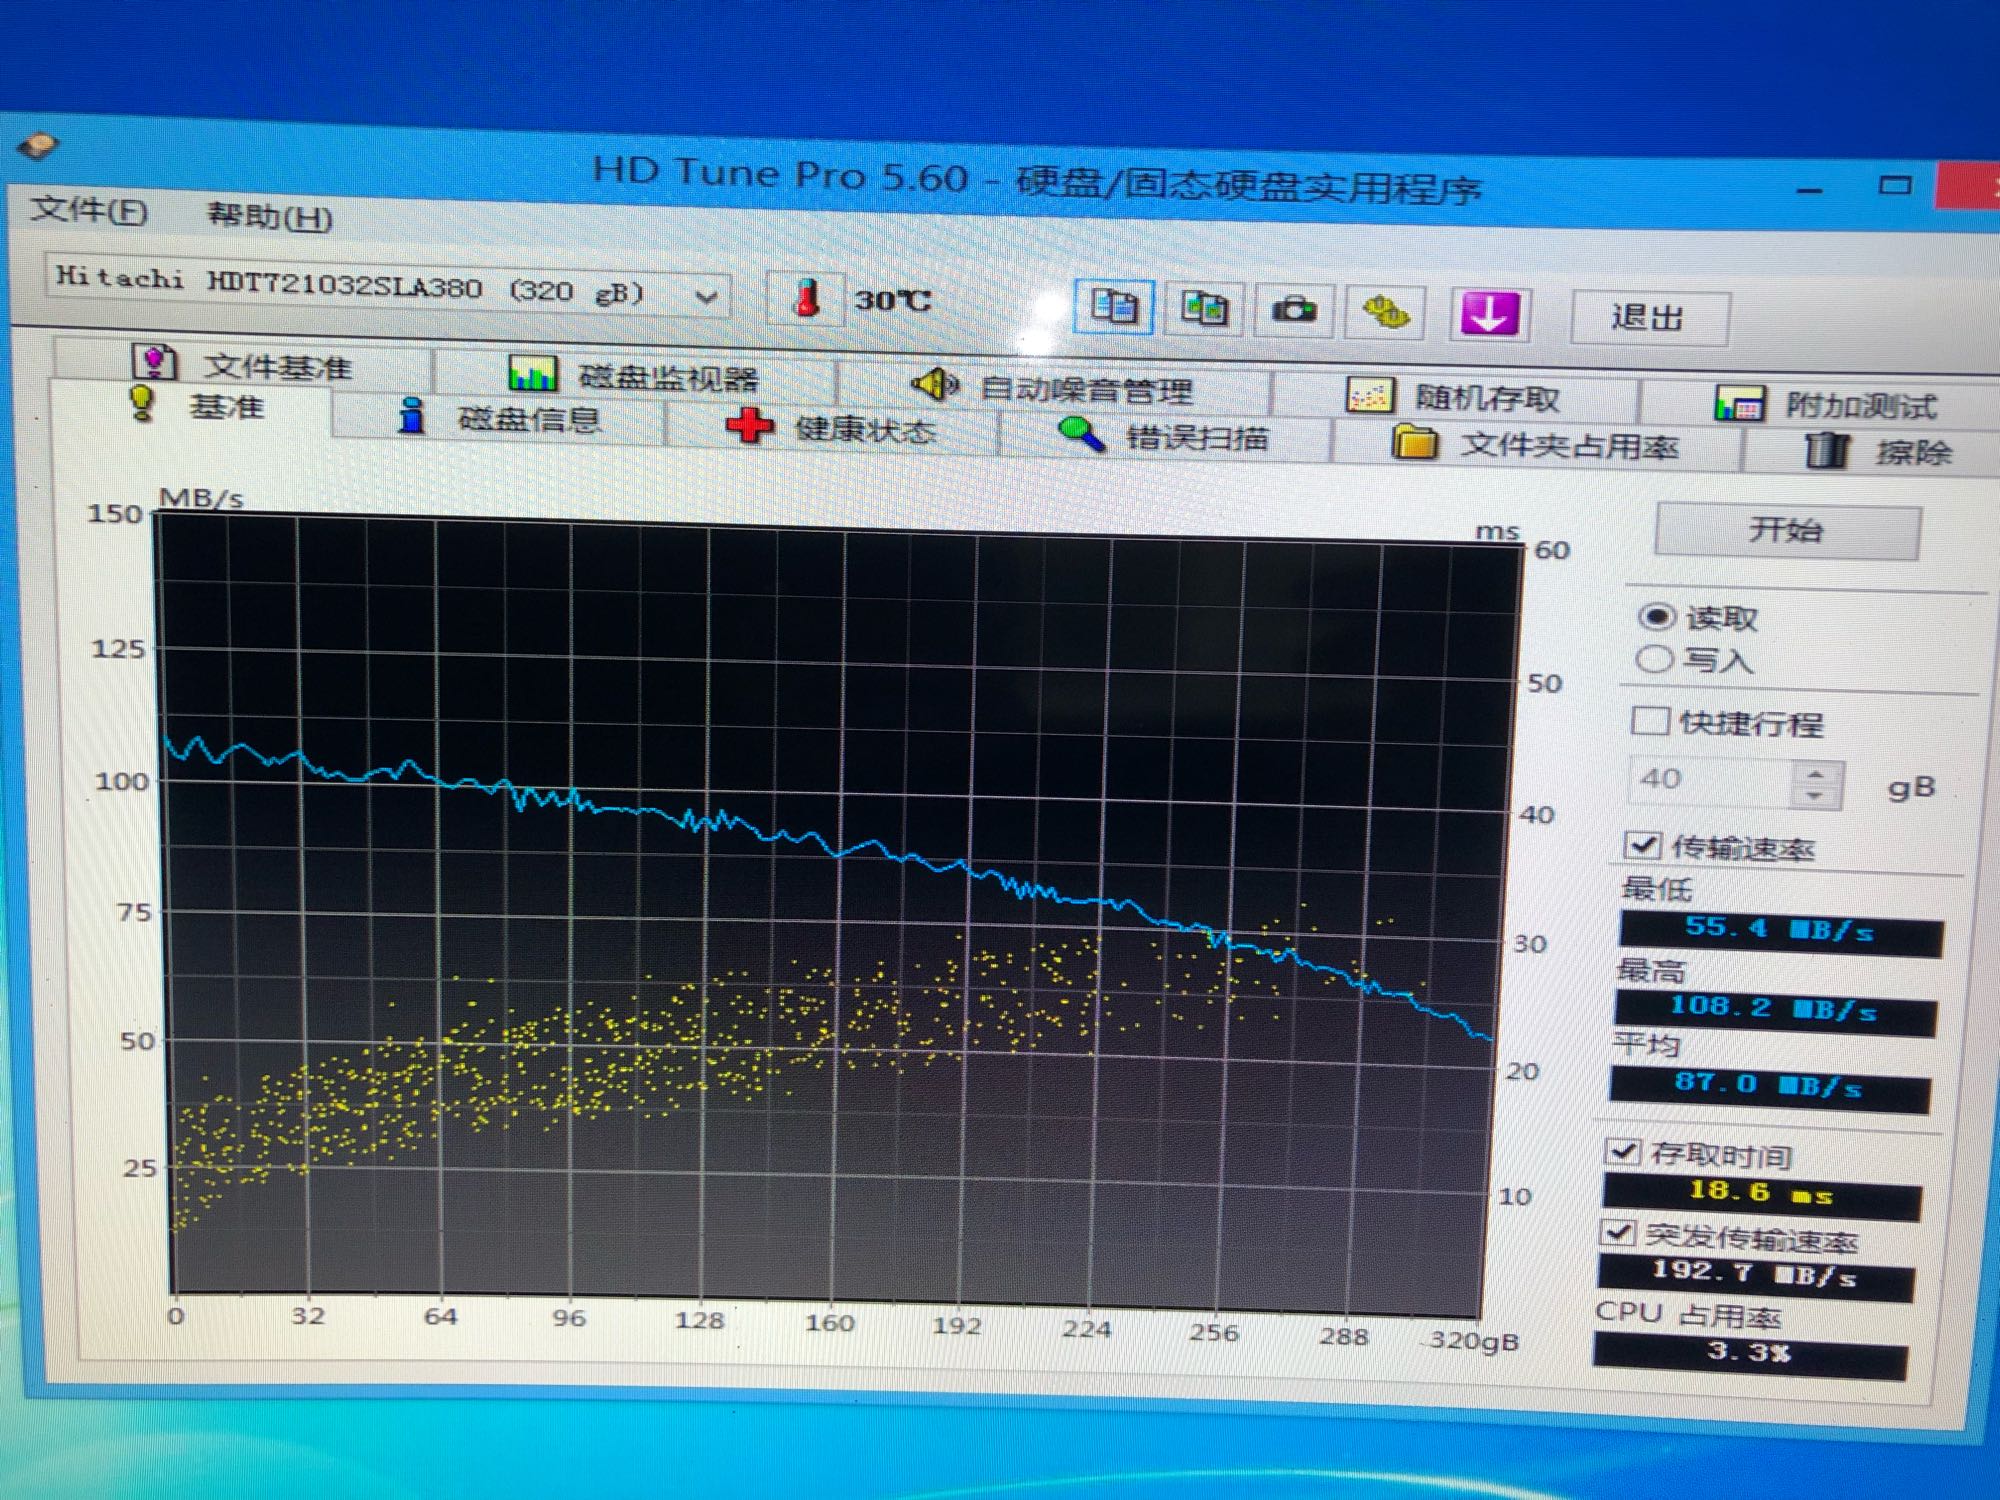Click the thermometer temperature icon
Image resolution: width=2000 pixels, height=1500 pixels.
click(806, 298)
